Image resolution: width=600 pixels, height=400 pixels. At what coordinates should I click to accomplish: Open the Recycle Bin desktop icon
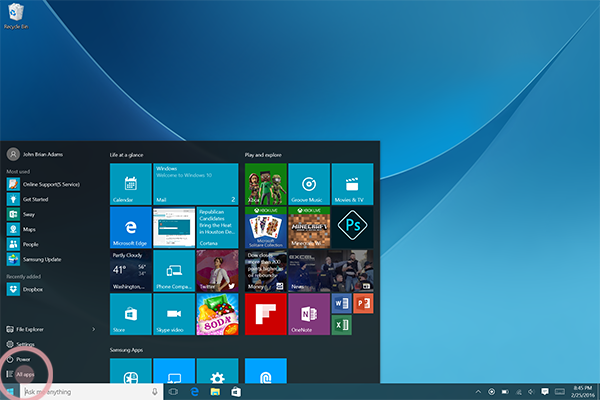[x=15, y=16]
